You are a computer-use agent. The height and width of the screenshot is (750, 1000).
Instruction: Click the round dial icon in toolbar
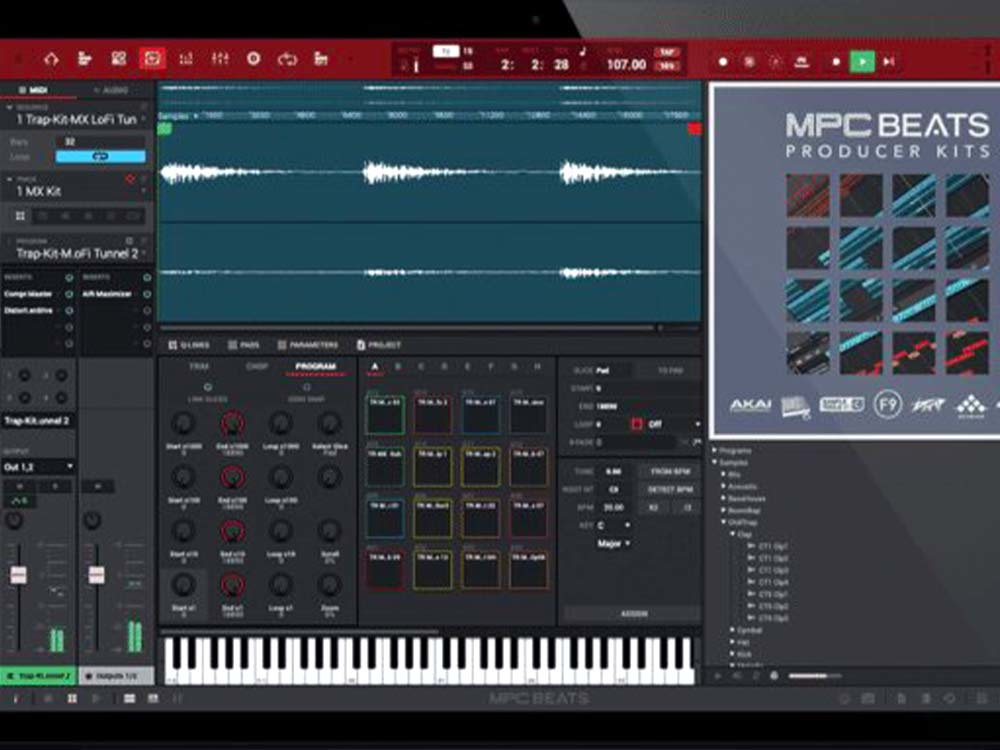click(x=253, y=59)
